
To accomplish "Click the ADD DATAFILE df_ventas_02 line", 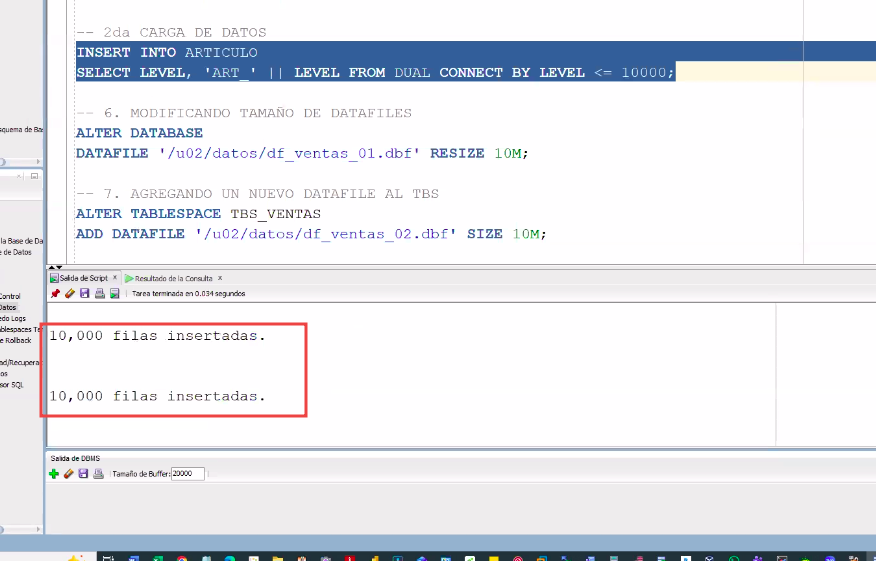I will click(x=310, y=234).
